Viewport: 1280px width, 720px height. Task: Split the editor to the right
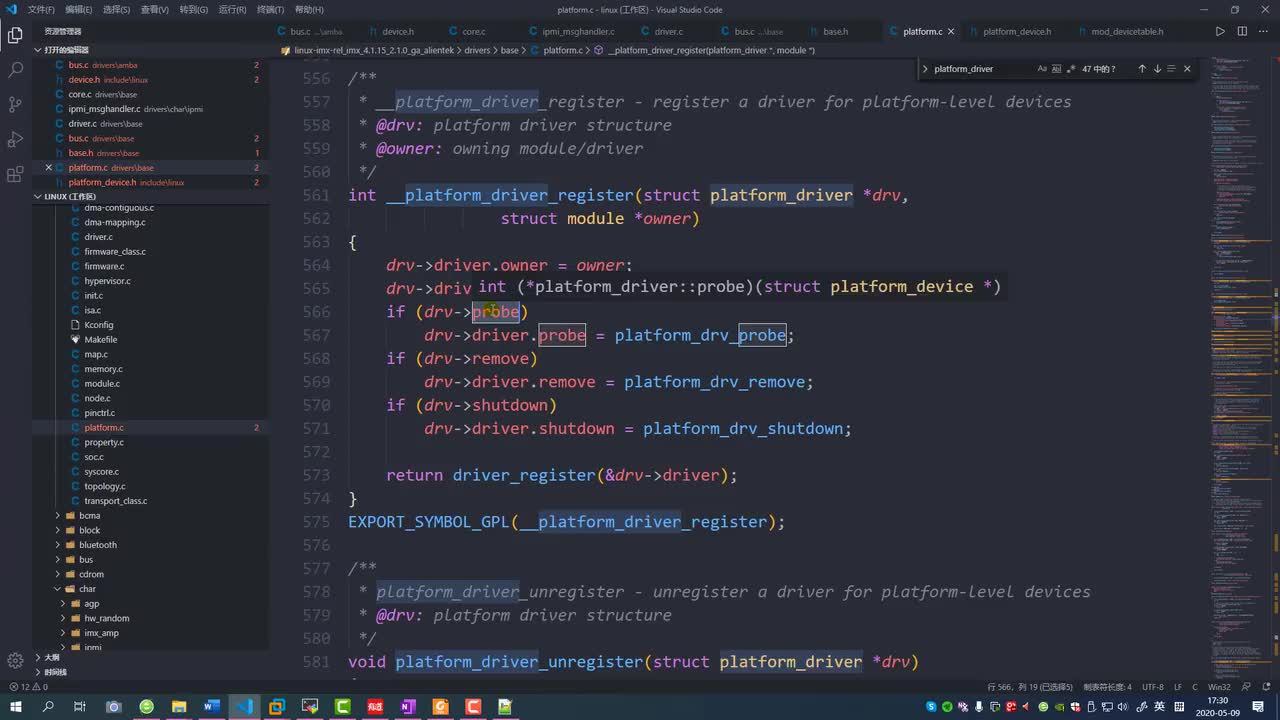[1243, 31]
